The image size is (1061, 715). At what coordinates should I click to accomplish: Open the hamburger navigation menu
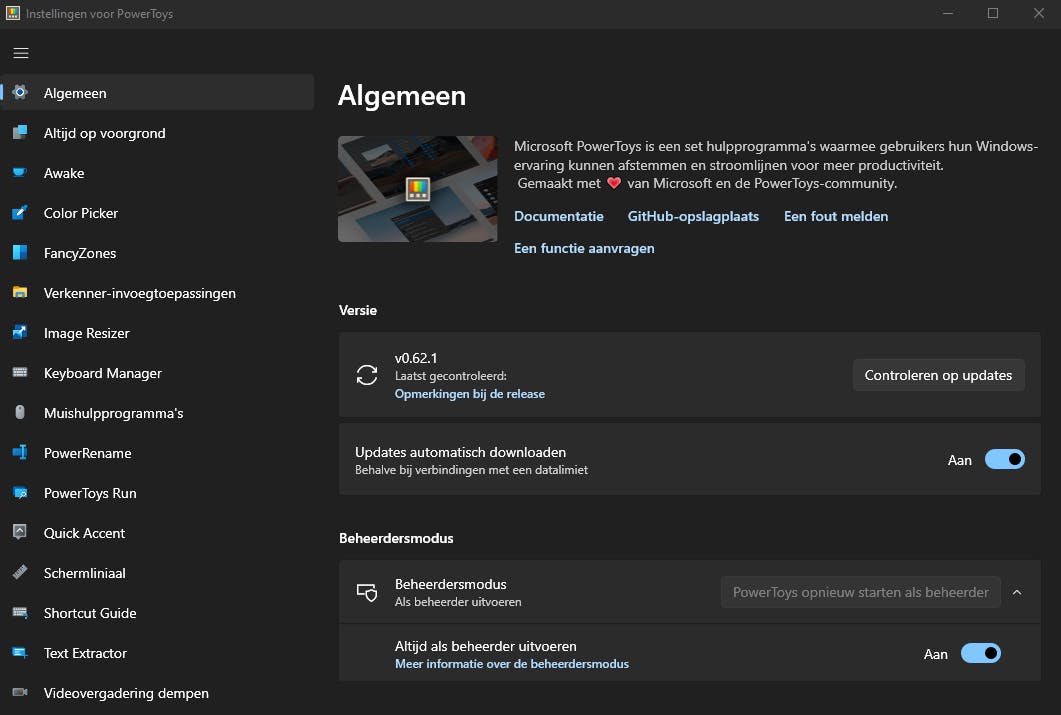(21, 53)
